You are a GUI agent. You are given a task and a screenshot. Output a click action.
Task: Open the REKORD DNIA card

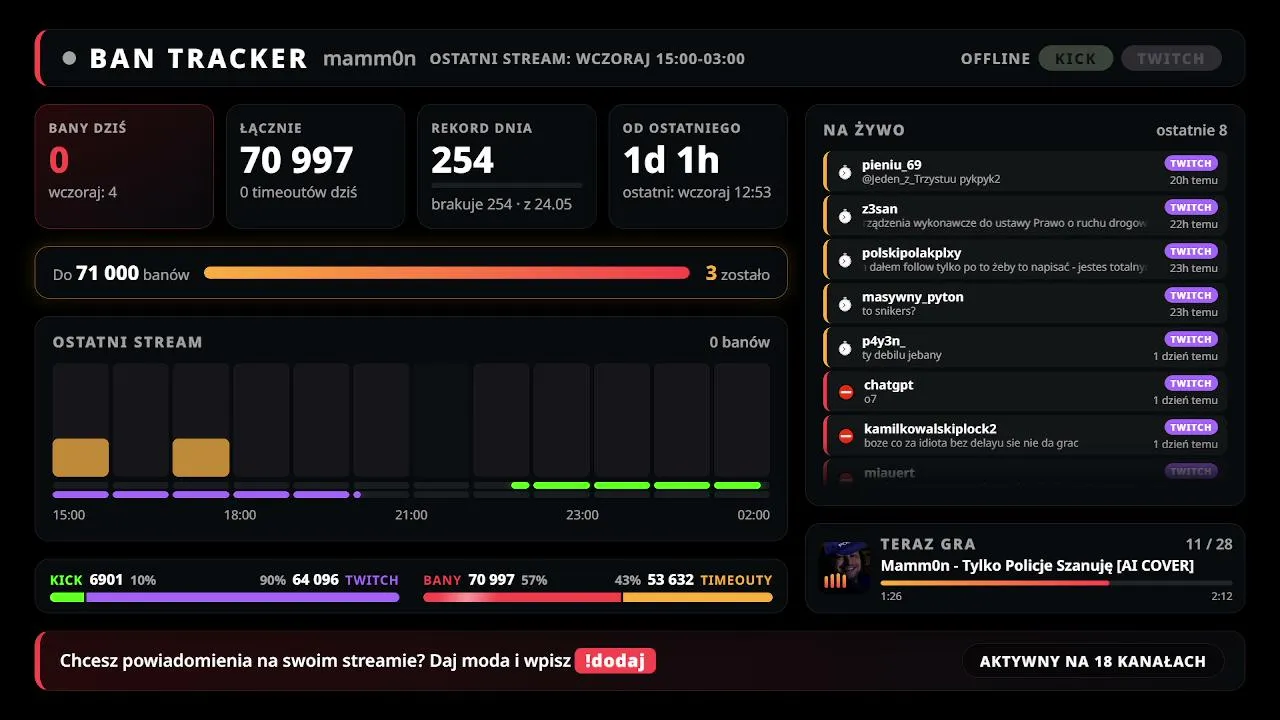point(507,166)
